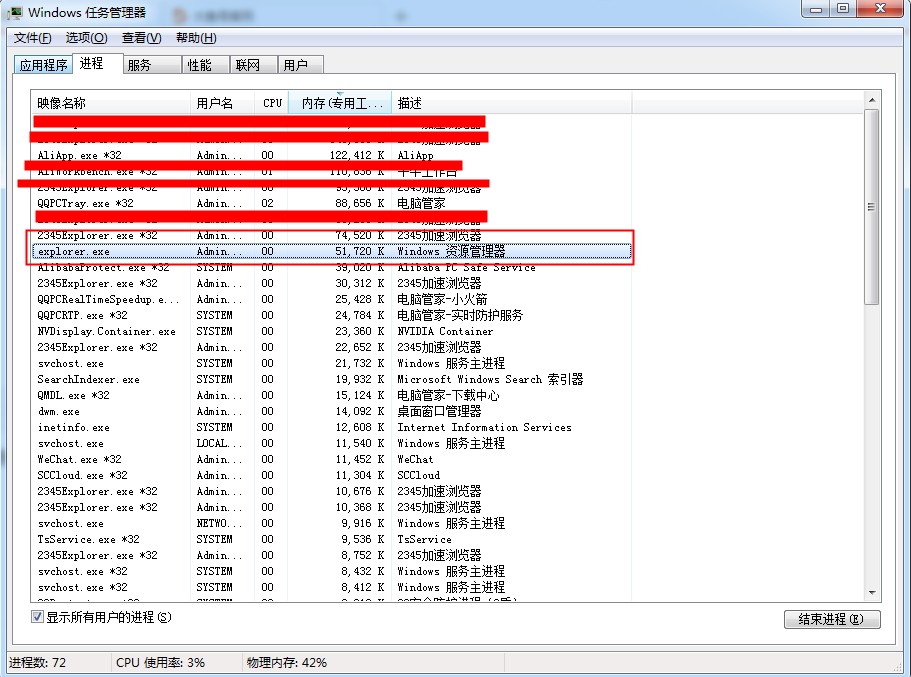Image resolution: width=911 pixels, height=677 pixels.
Task: Click the CPU 使用率: 3% status entry
Action: 160,662
